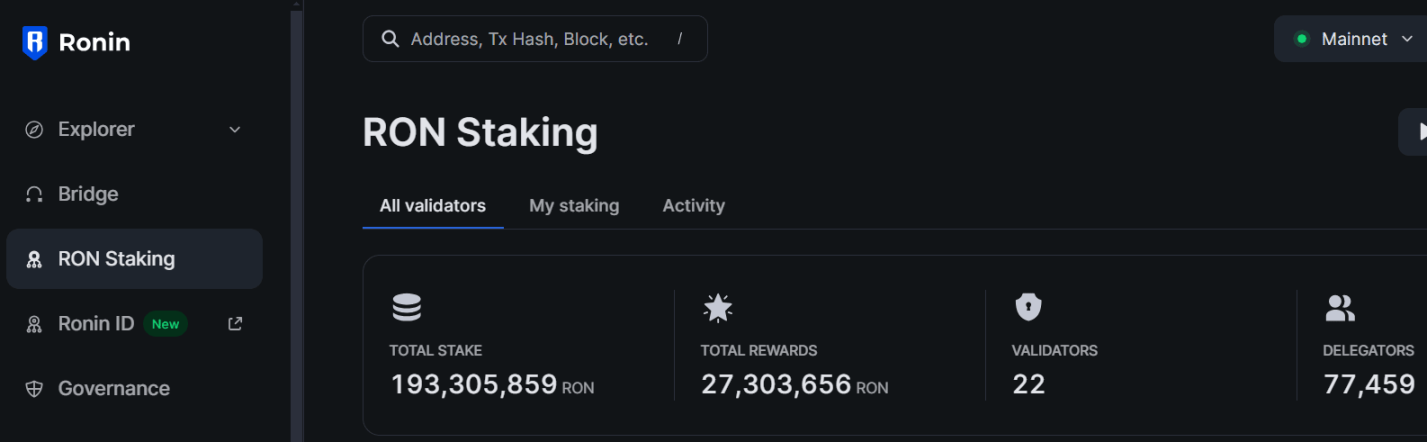
Task: Click the magnifier search icon
Action: pos(391,39)
